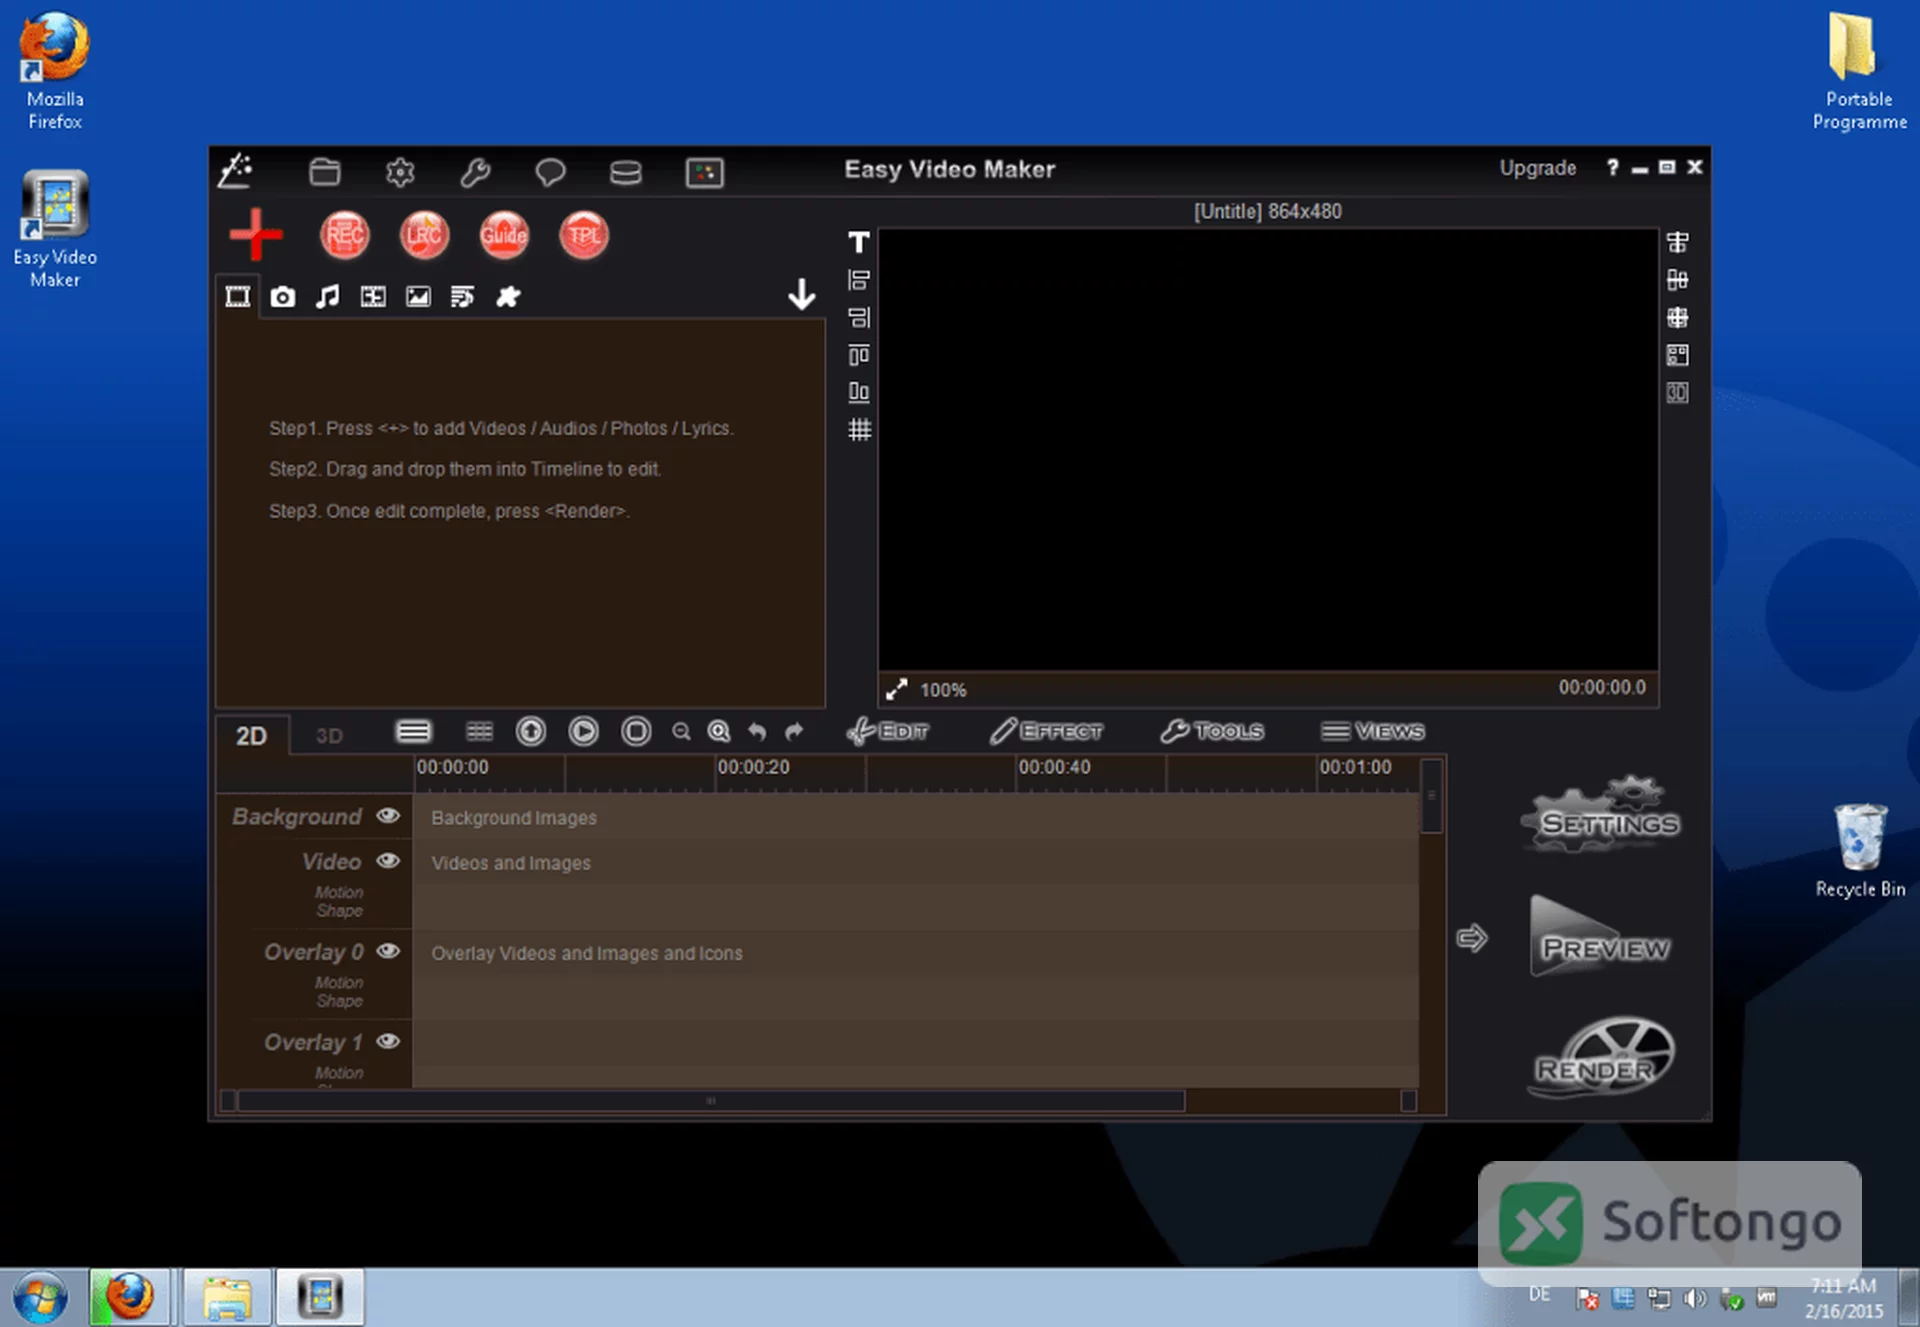The width and height of the screenshot is (1920, 1327).
Task: Open the Effect menu
Action: tap(1046, 731)
